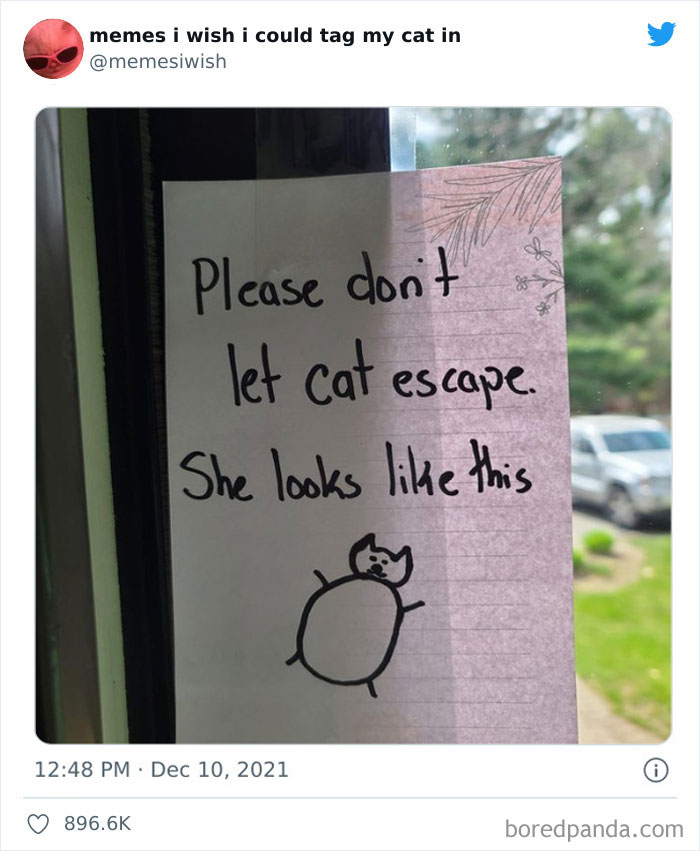Click the flower doodles on the note's edge
The height and width of the screenshot is (851, 700).
point(540,276)
